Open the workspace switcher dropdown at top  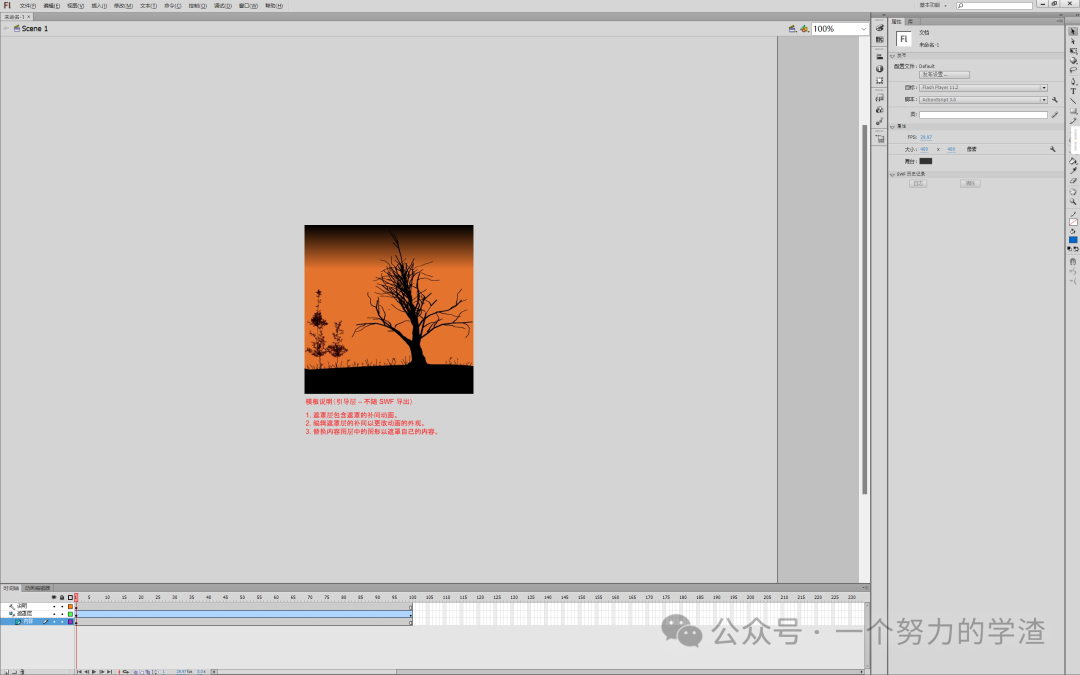pos(933,5)
